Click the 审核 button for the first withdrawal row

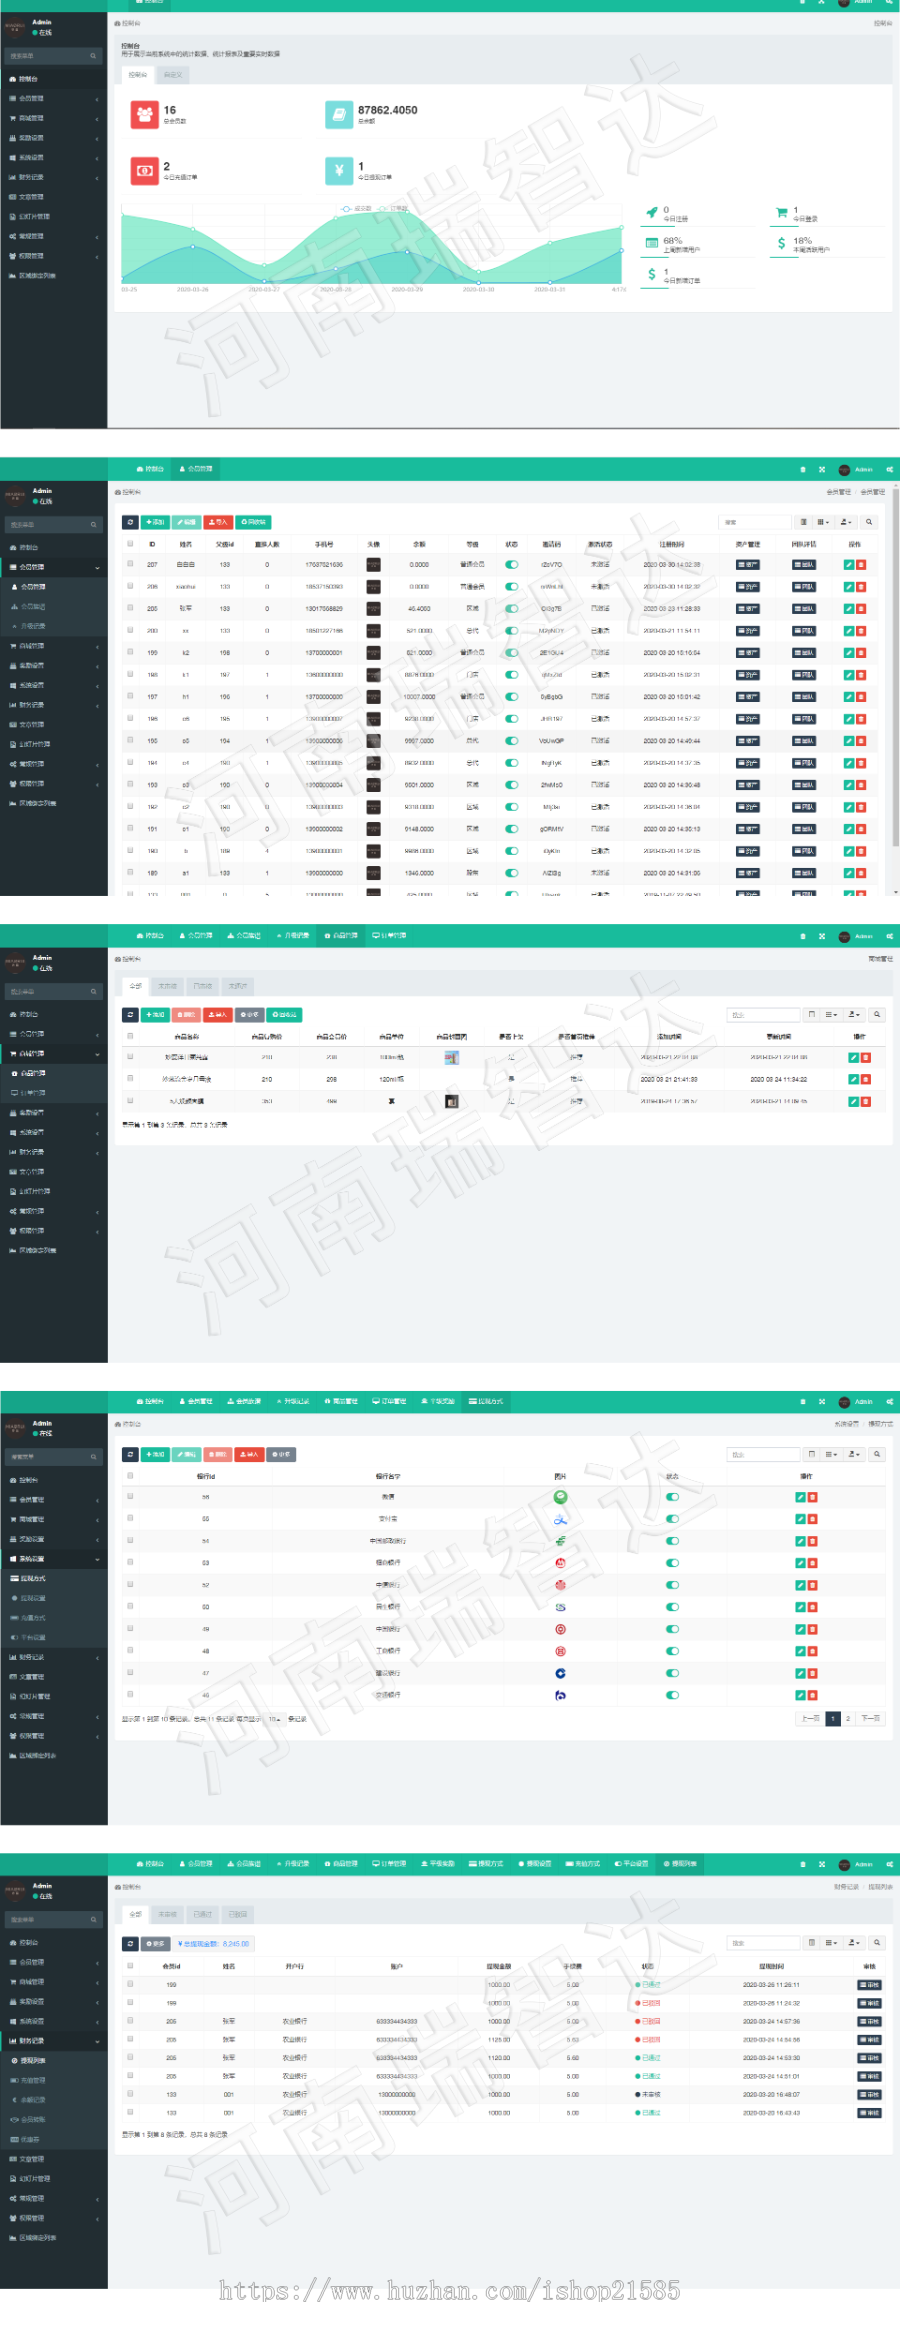(869, 1985)
